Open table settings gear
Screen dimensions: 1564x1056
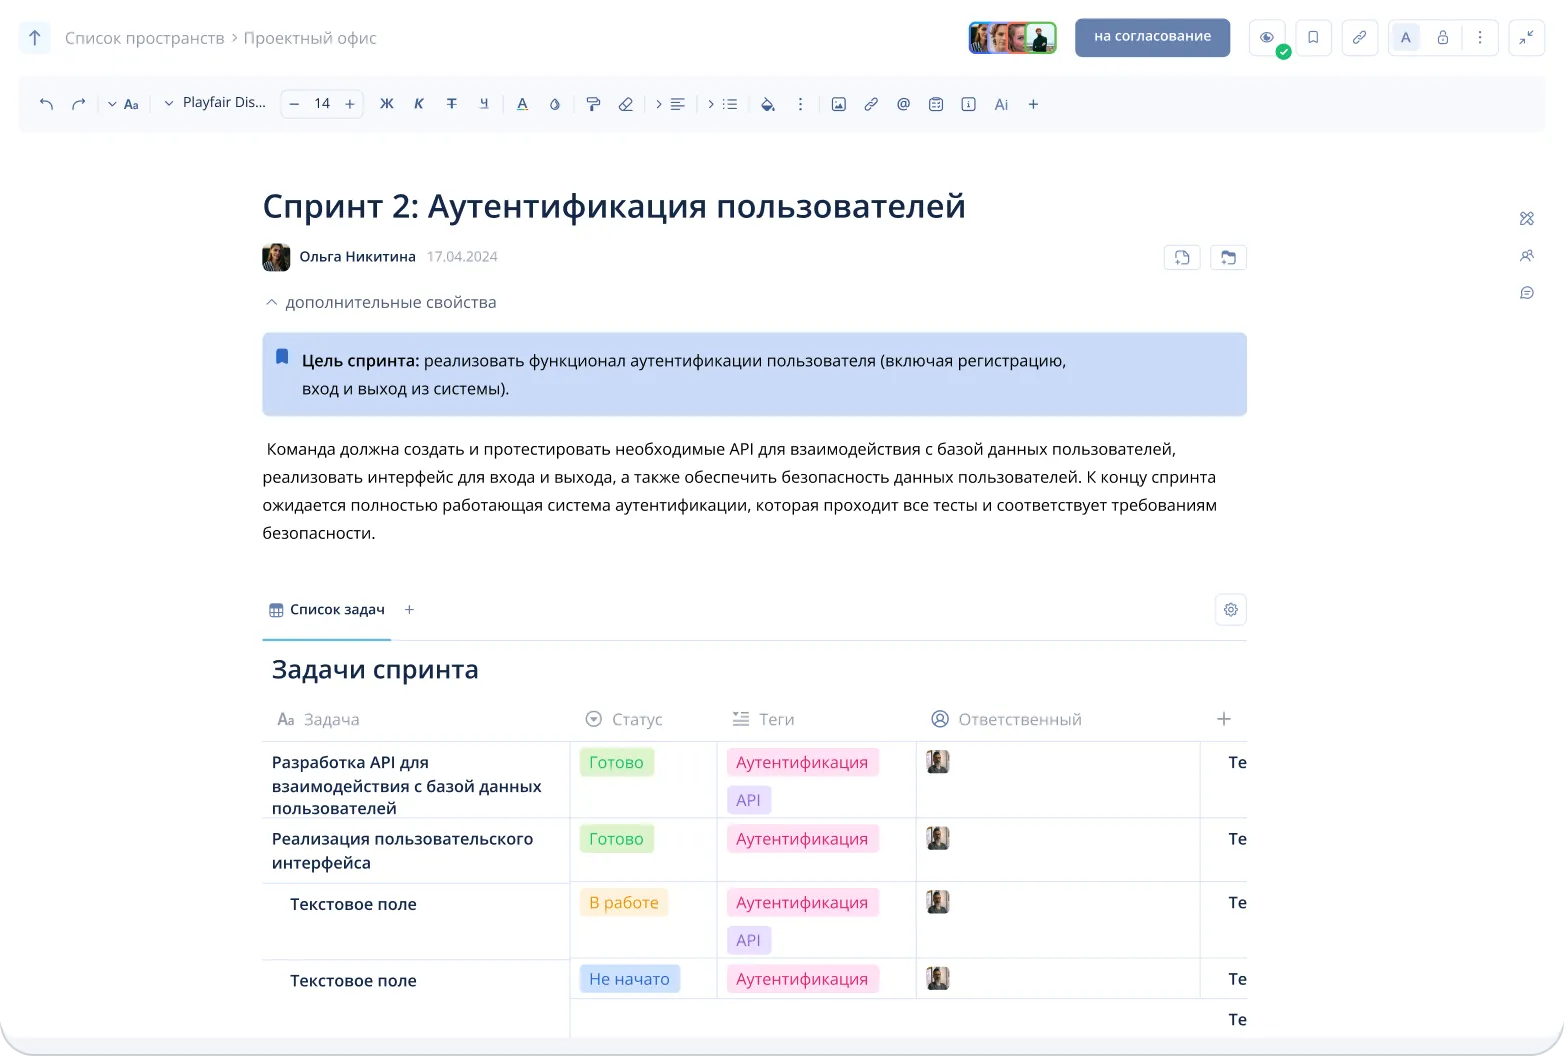tap(1231, 610)
